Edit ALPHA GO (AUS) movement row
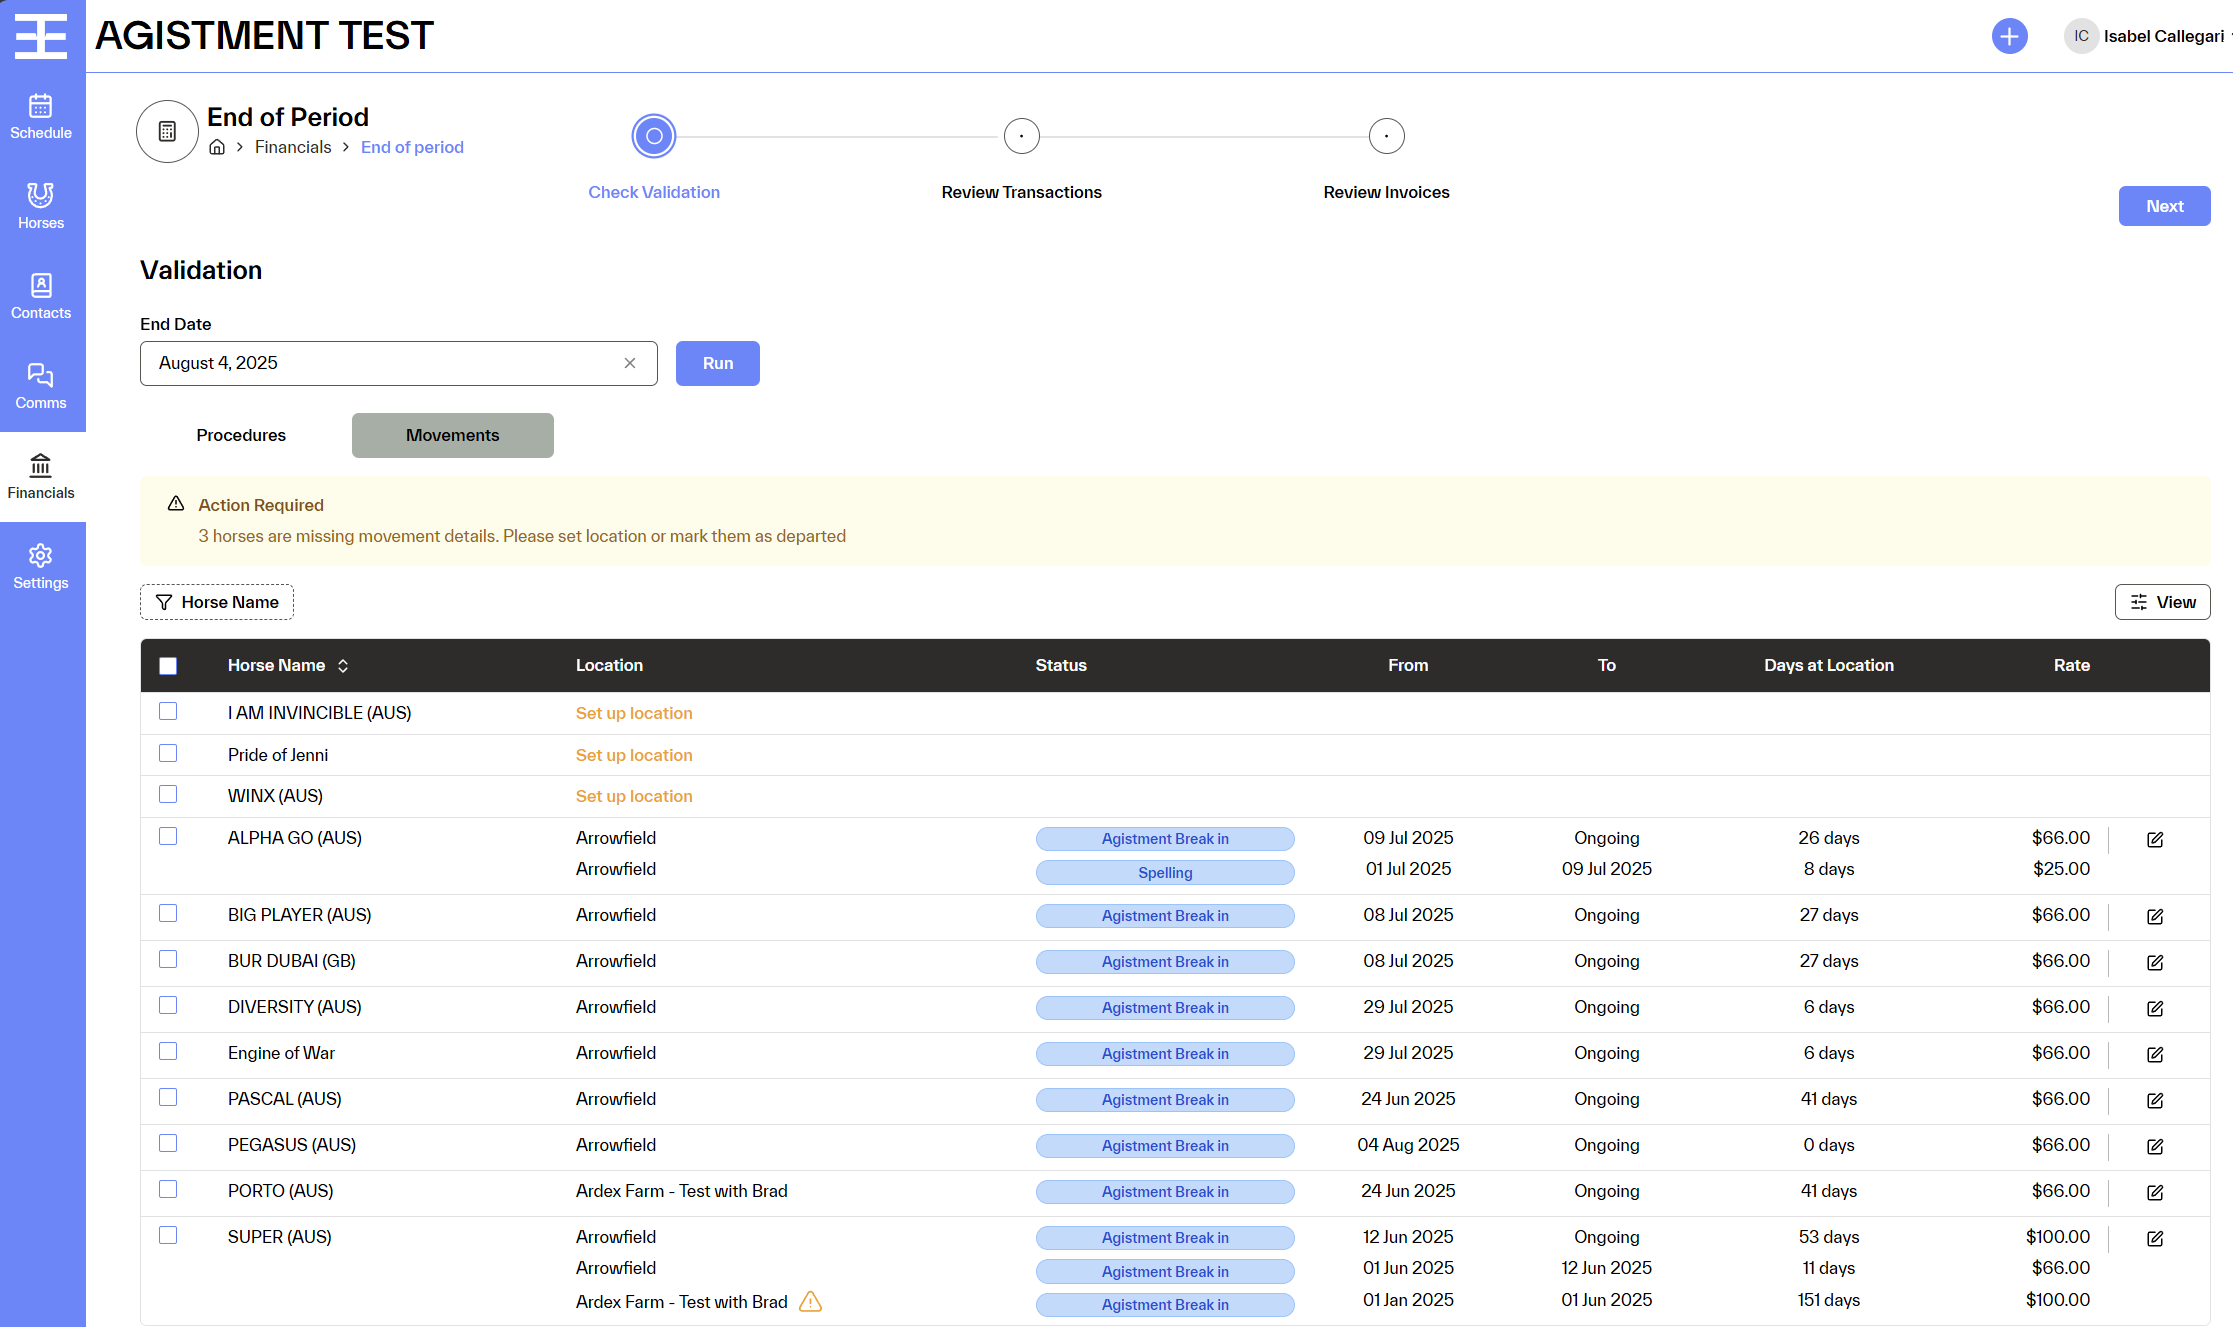This screenshot has width=2233, height=1327. [x=2155, y=839]
